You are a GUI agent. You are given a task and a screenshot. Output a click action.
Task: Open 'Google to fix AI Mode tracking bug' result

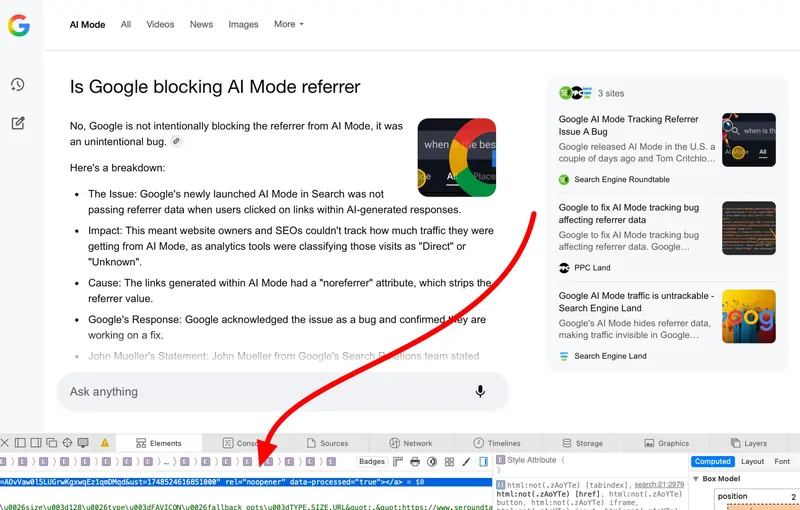coord(629,214)
